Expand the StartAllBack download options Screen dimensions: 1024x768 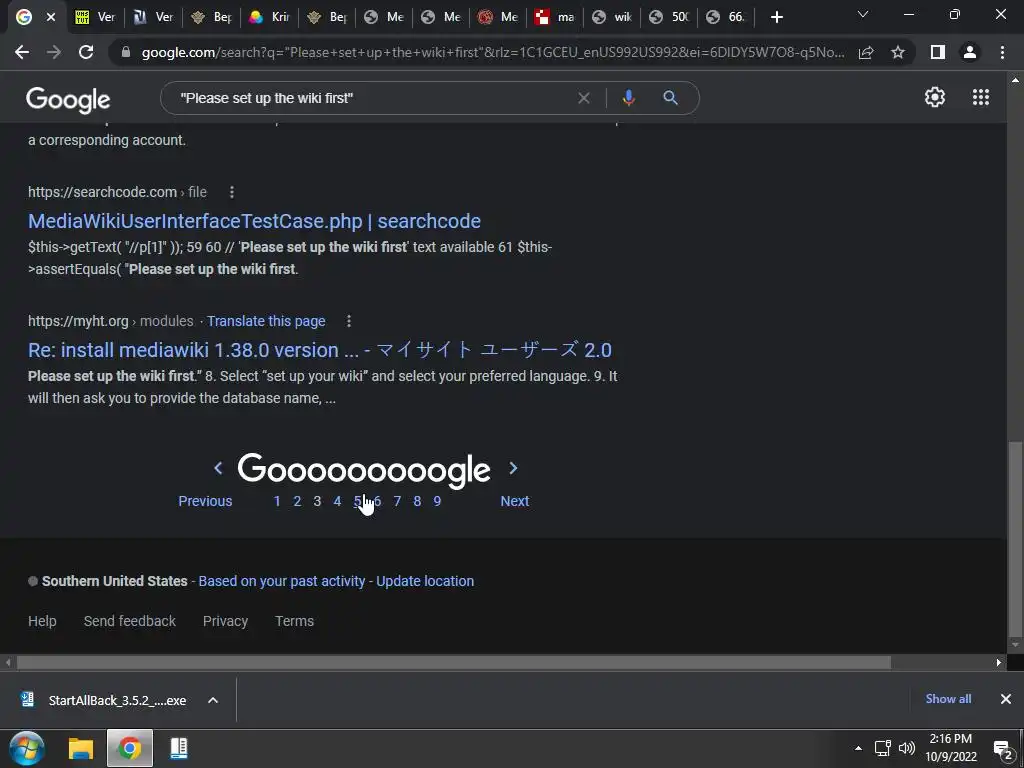[213, 700]
